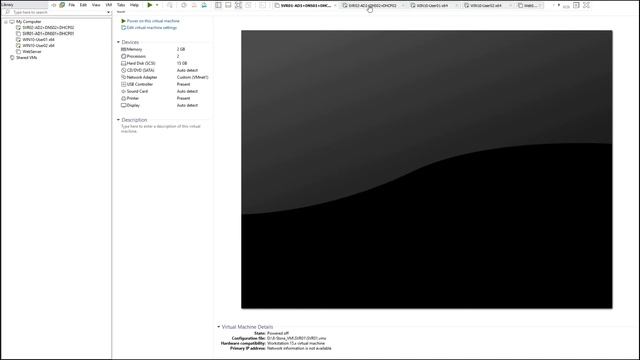The height and width of the screenshot is (360, 640).
Task: Click the Custom (VMnet1) network value
Action: [193, 77]
